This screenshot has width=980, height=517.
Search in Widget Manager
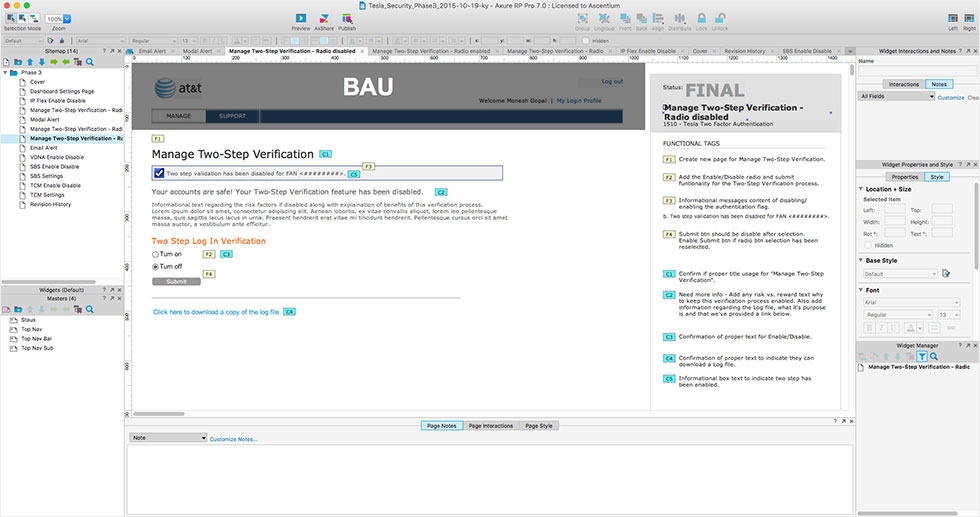934,356
